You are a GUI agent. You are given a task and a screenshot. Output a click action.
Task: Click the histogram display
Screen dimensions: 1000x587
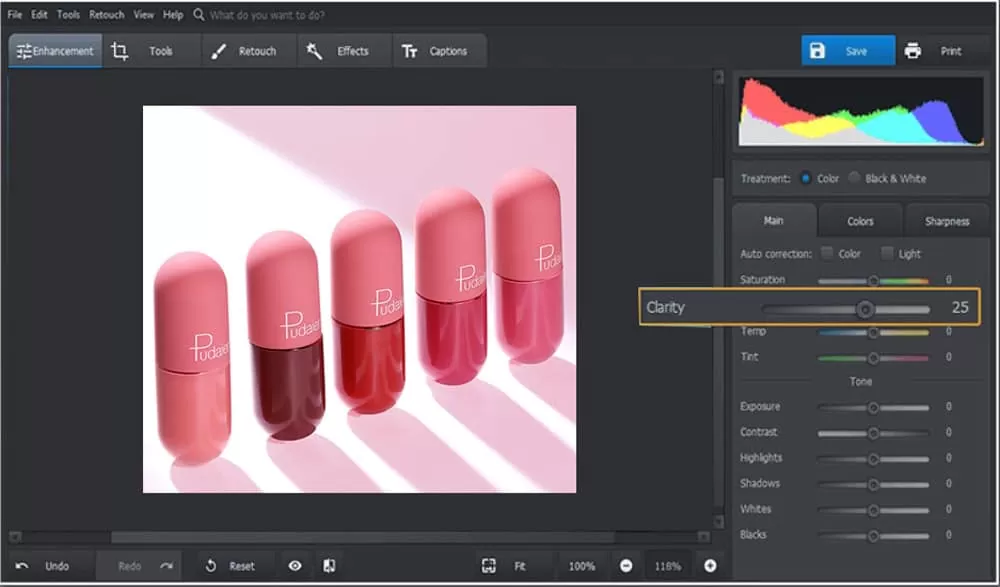(861, 112)
